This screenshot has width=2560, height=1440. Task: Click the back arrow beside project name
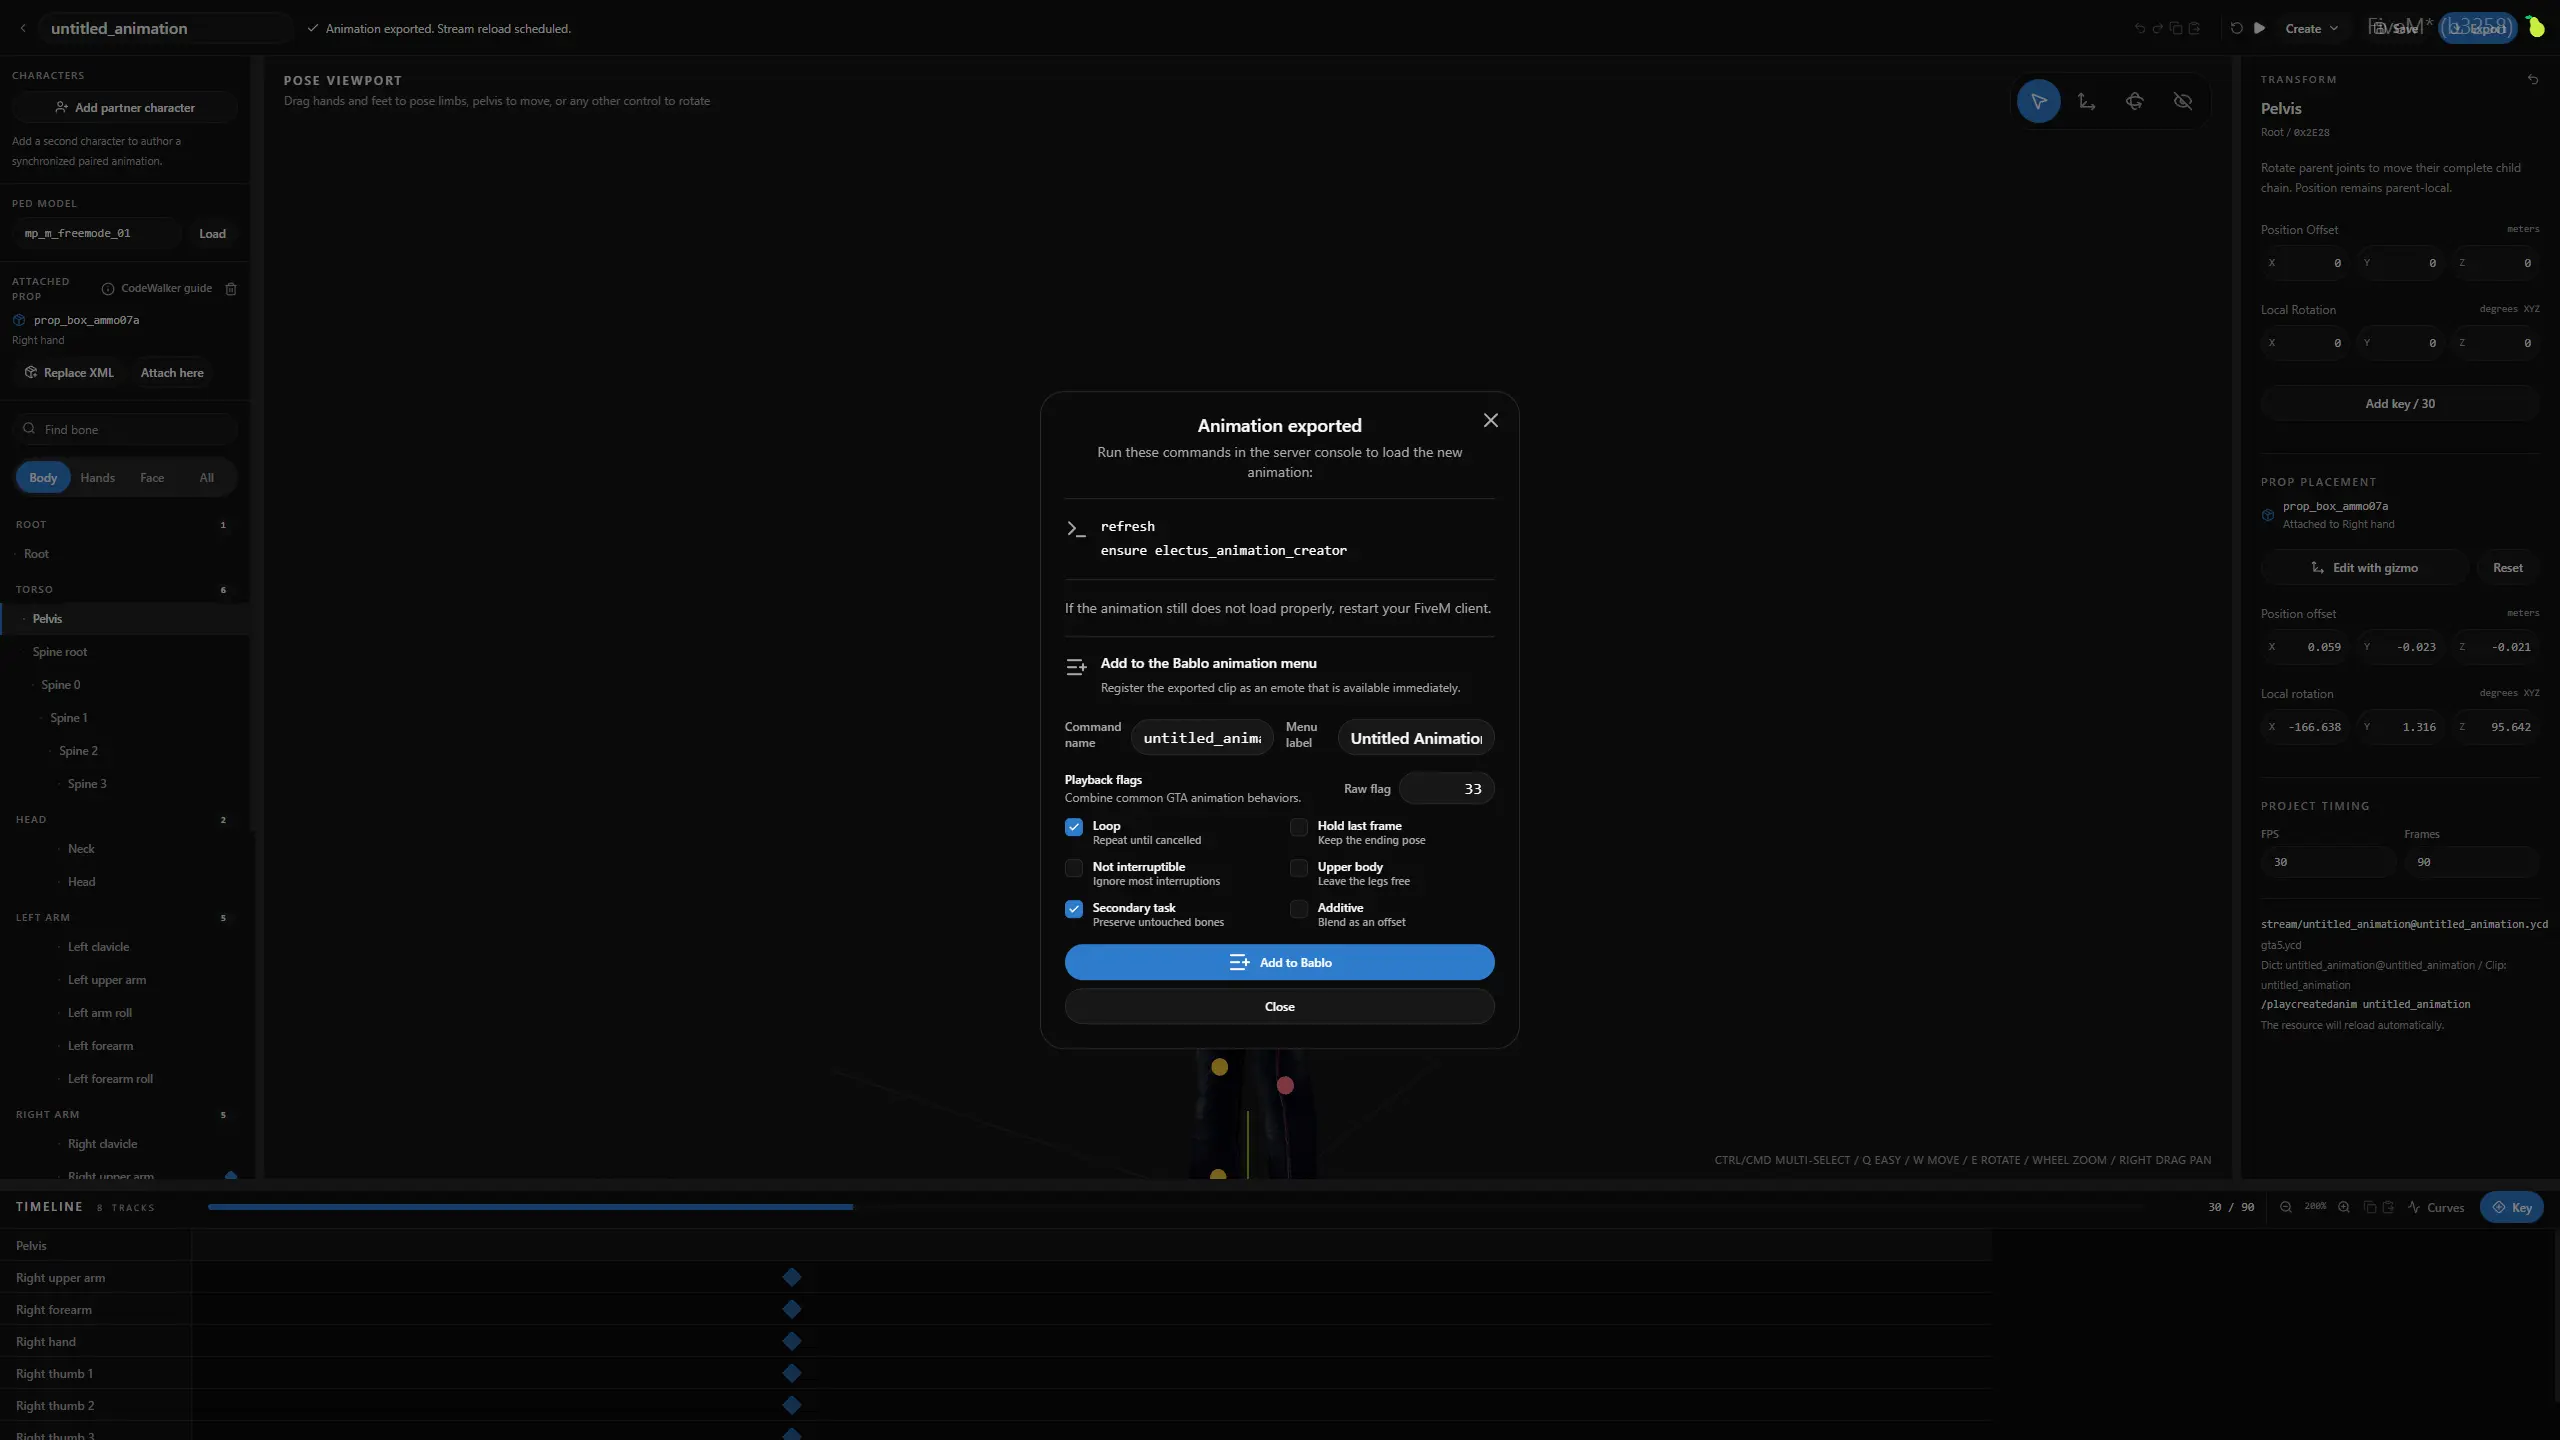[23, 28]
